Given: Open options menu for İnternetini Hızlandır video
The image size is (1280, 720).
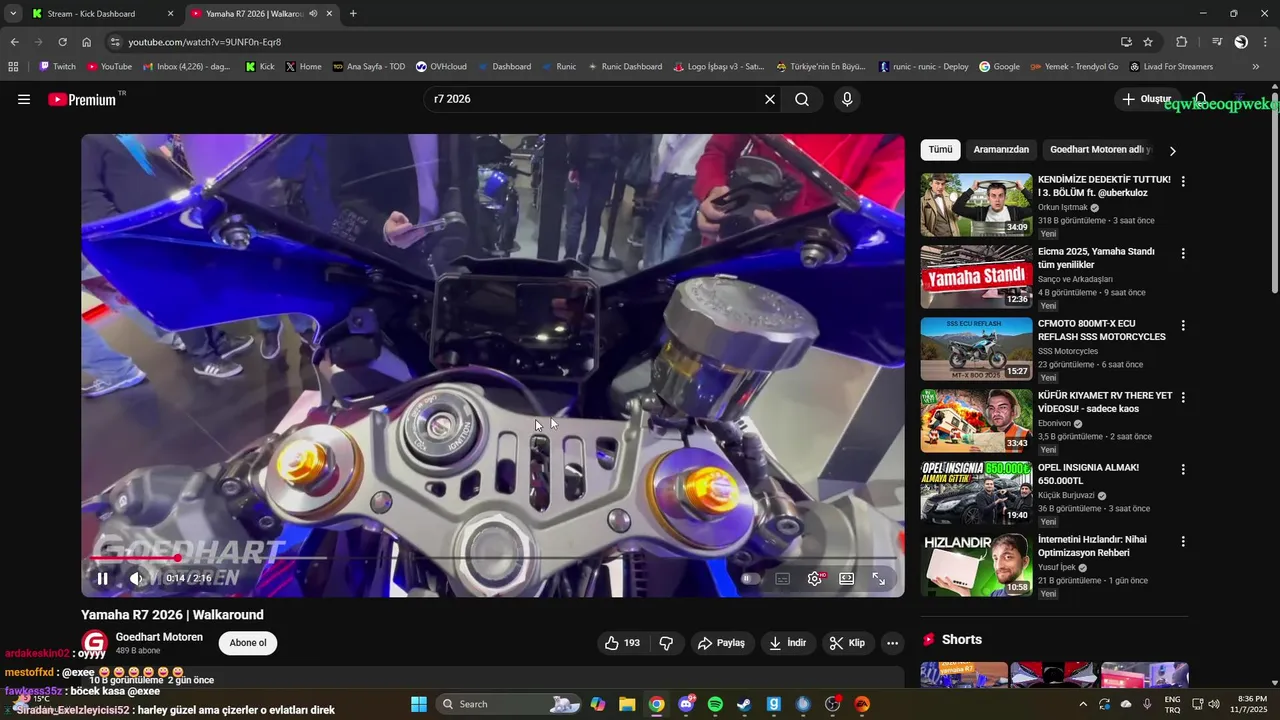Looking at the screenshot, I should pos(1183,541).
